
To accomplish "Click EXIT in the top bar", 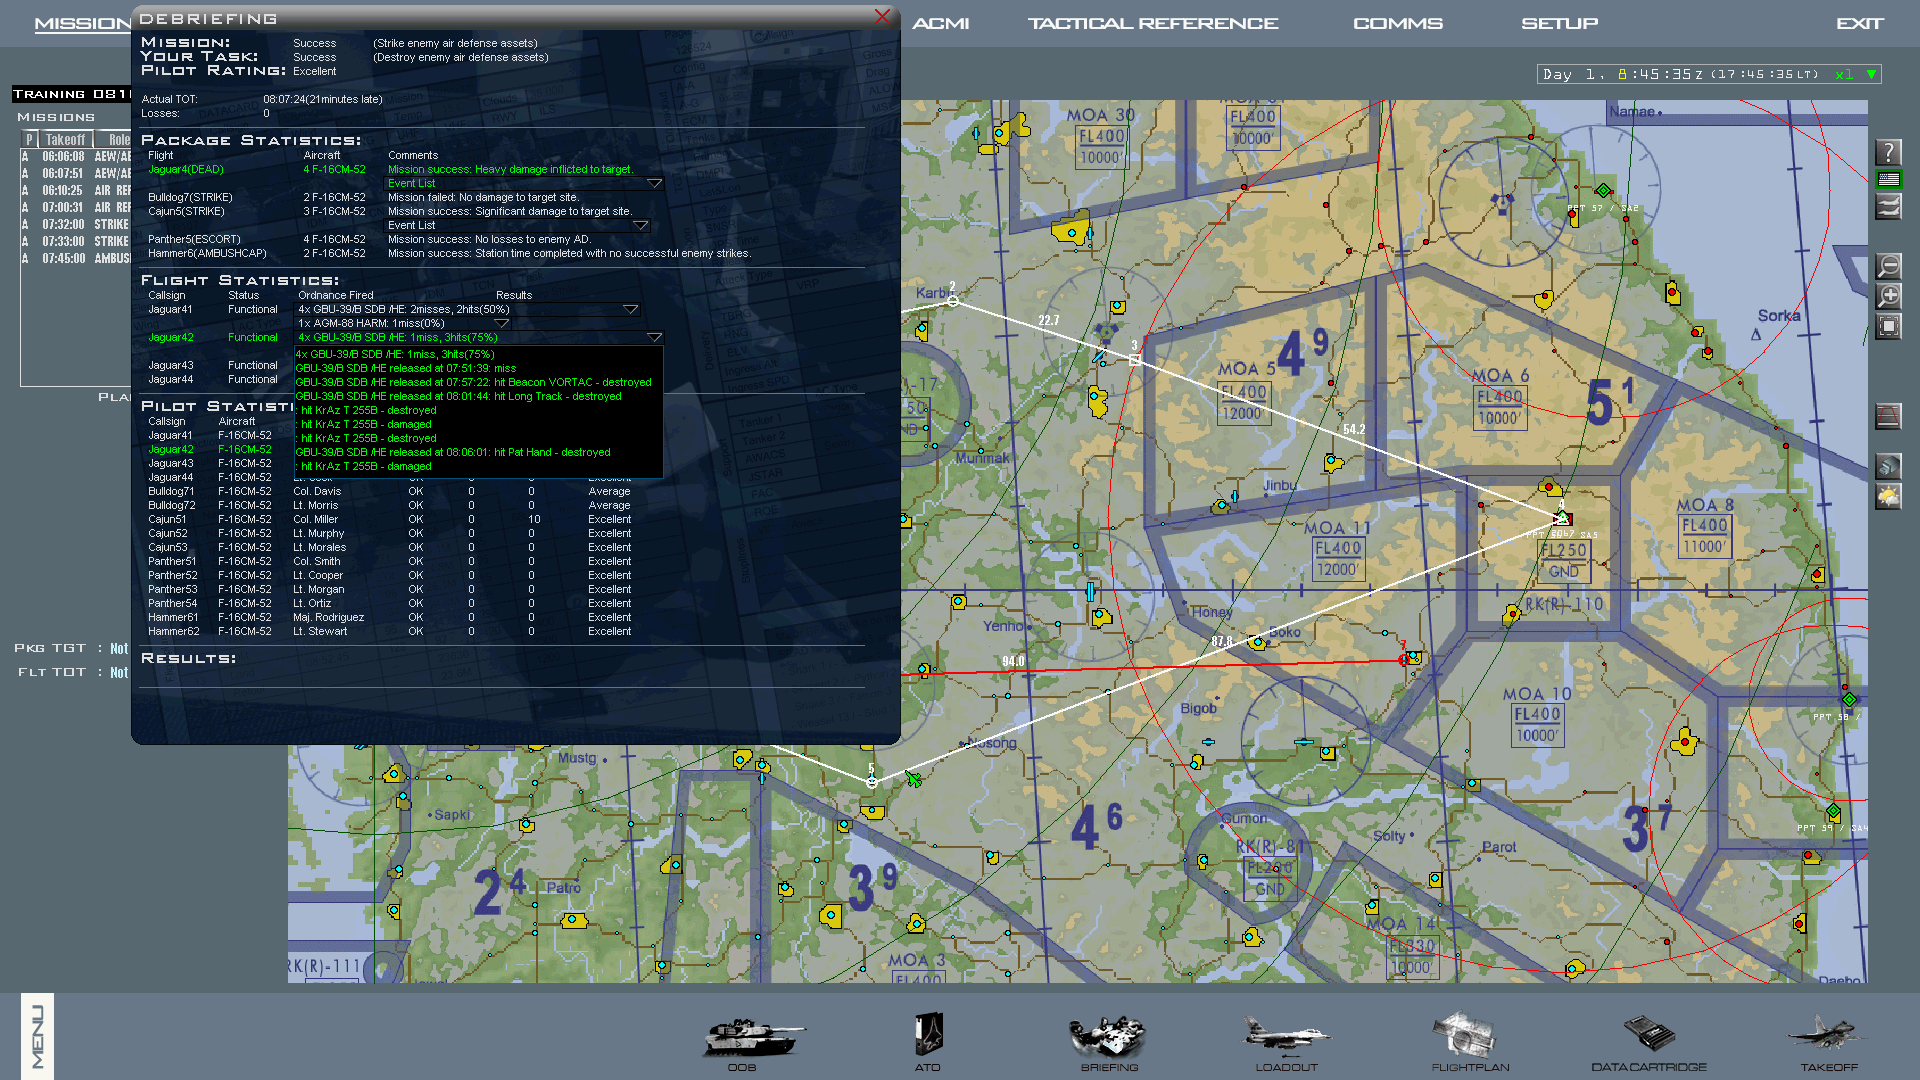I will [1859, 23].
